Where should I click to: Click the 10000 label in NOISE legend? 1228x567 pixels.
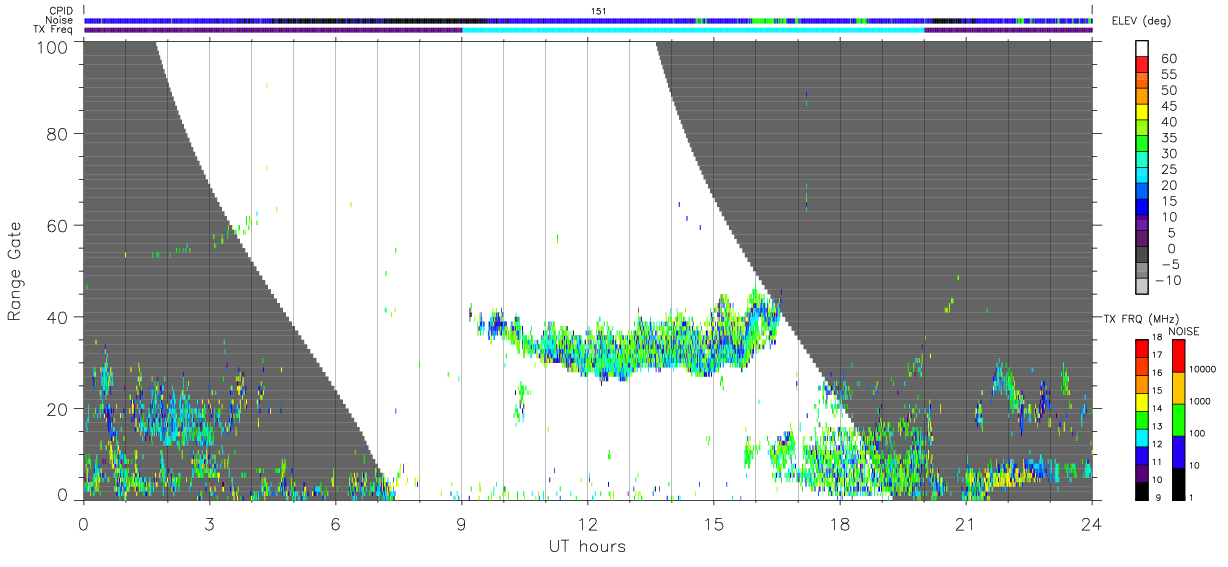[1204, 369]
